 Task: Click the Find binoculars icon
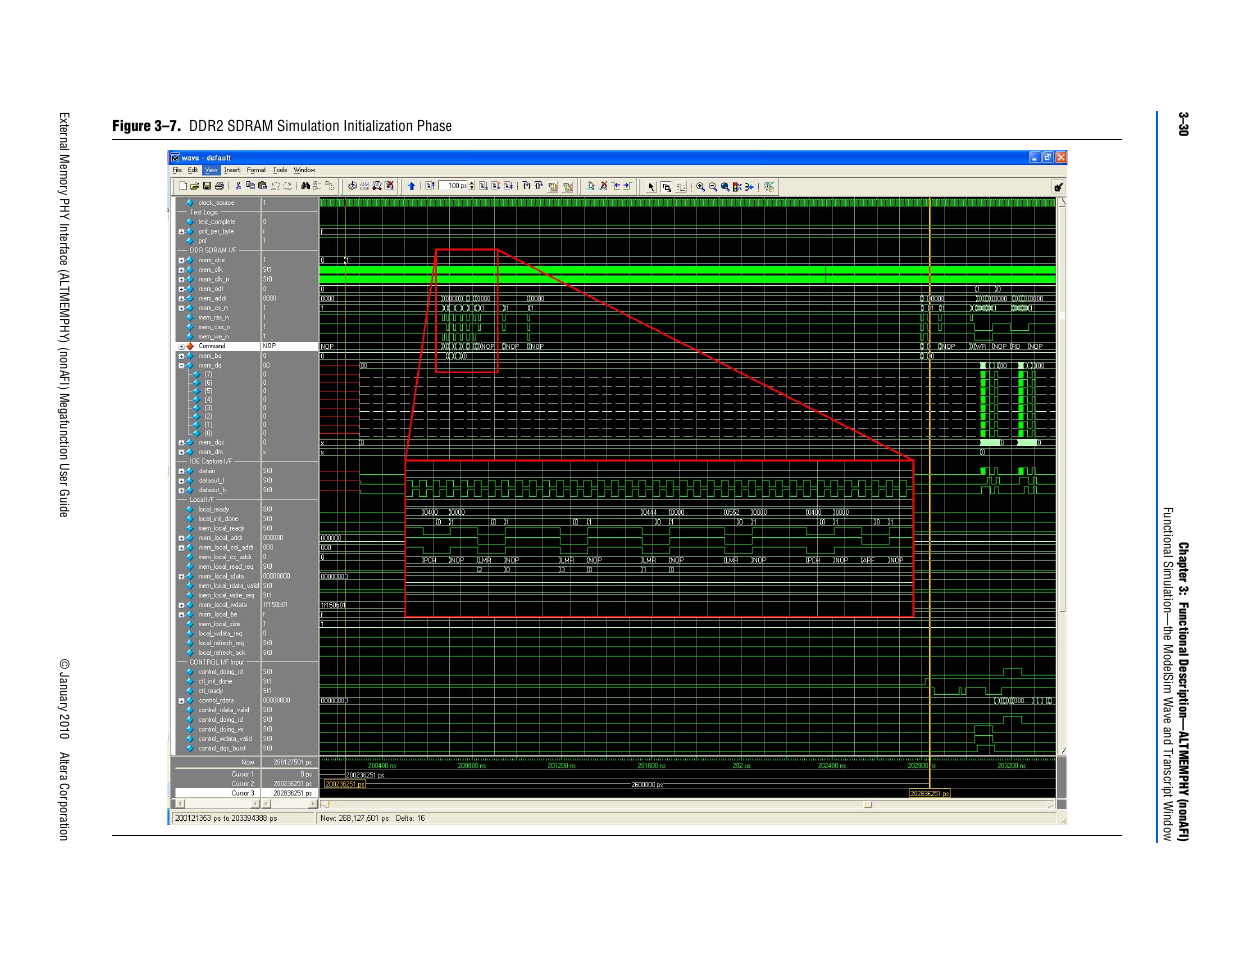click(305, 186)
